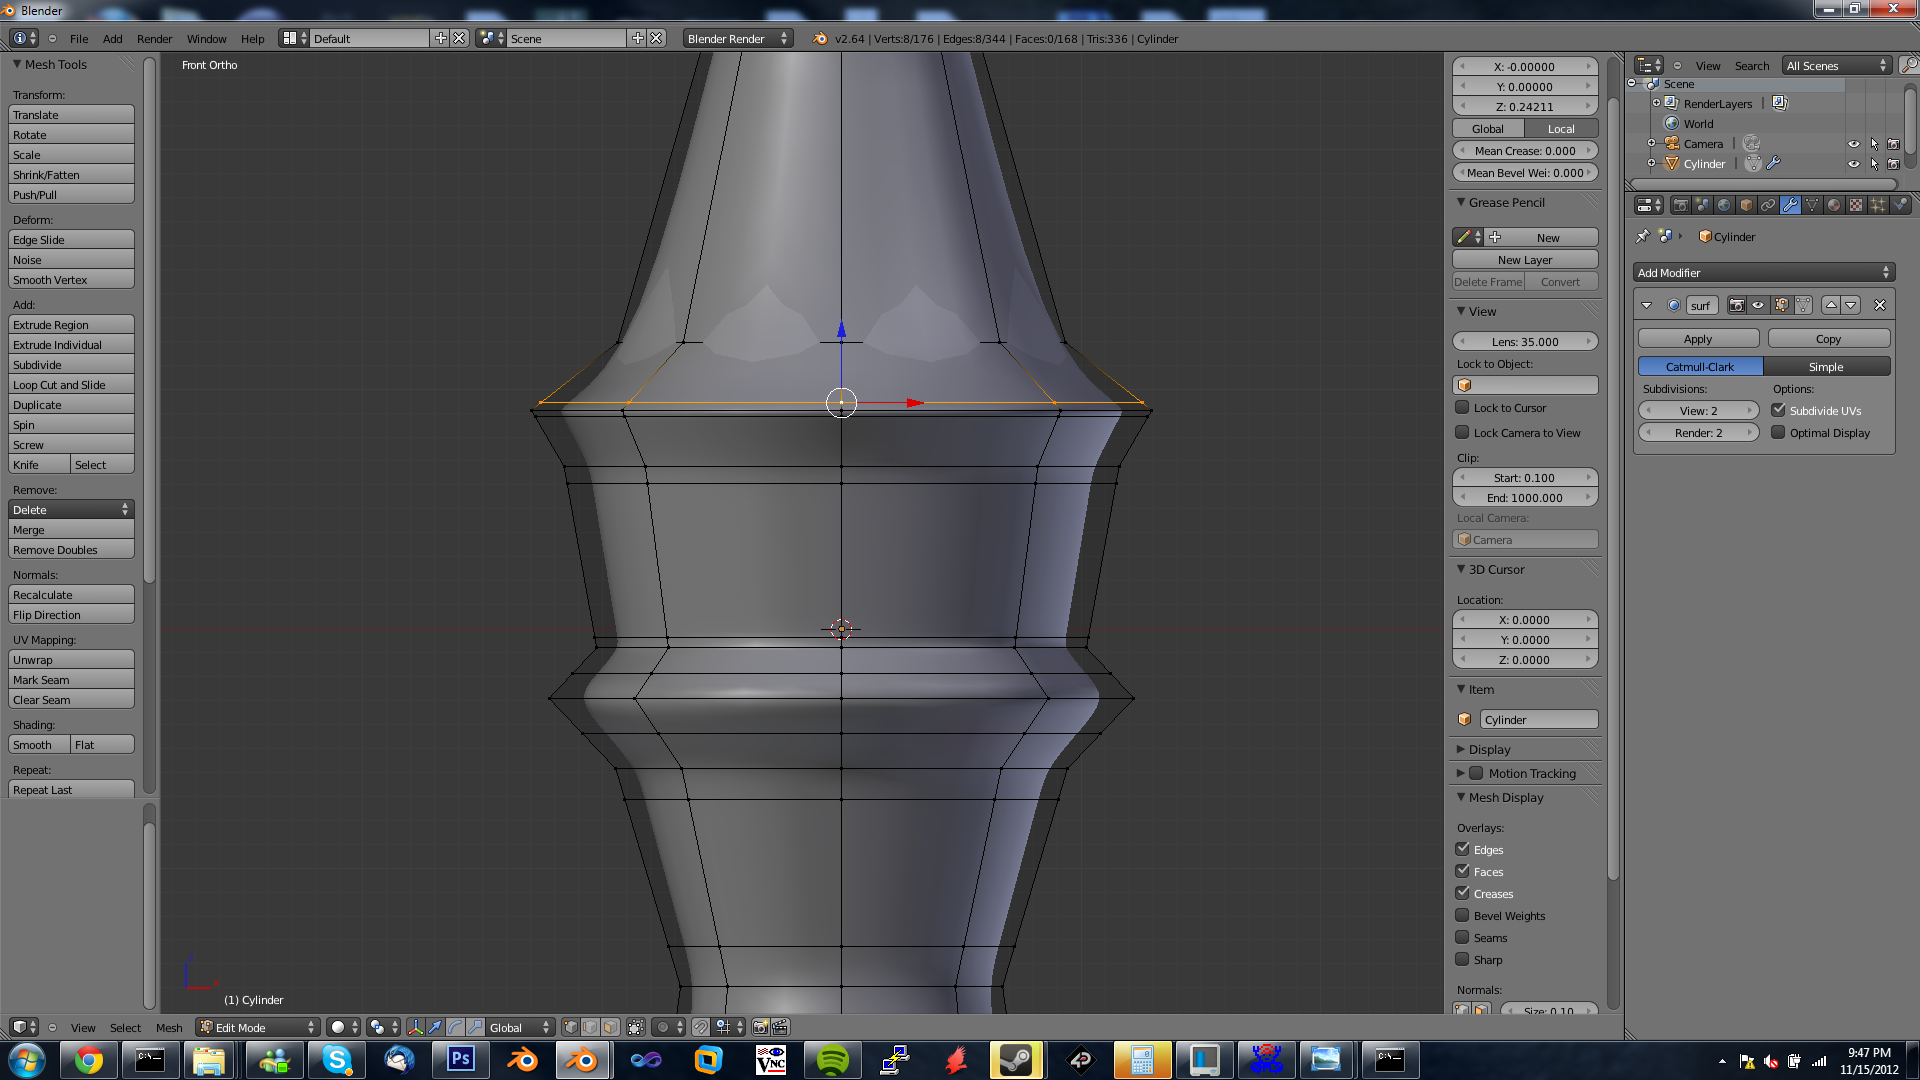
Task: Toggle Camera visibility eye in outliner
Action: coord(1854,144)
